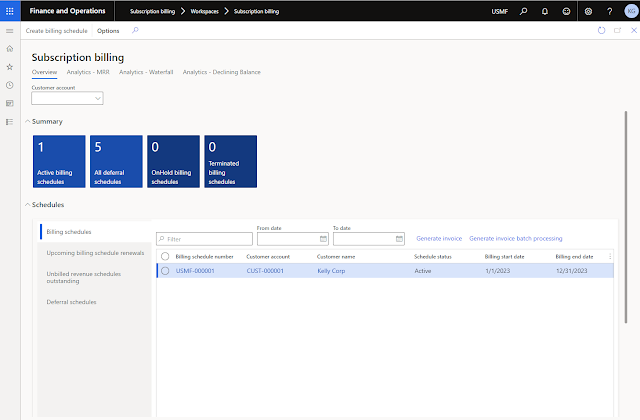
Task: Click Subscription billing module breadcrumb
Action: click(x=152, y=11)
